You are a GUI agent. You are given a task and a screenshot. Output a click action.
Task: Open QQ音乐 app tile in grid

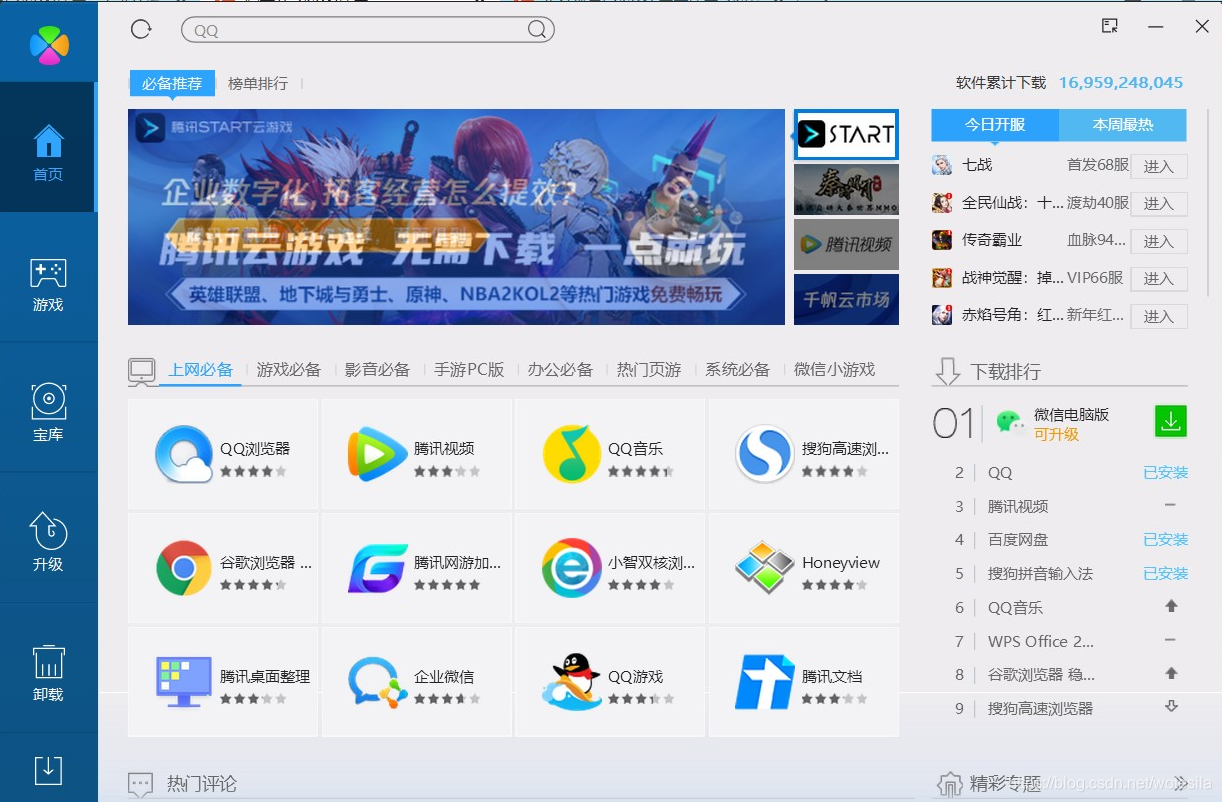tap(611, 454)
